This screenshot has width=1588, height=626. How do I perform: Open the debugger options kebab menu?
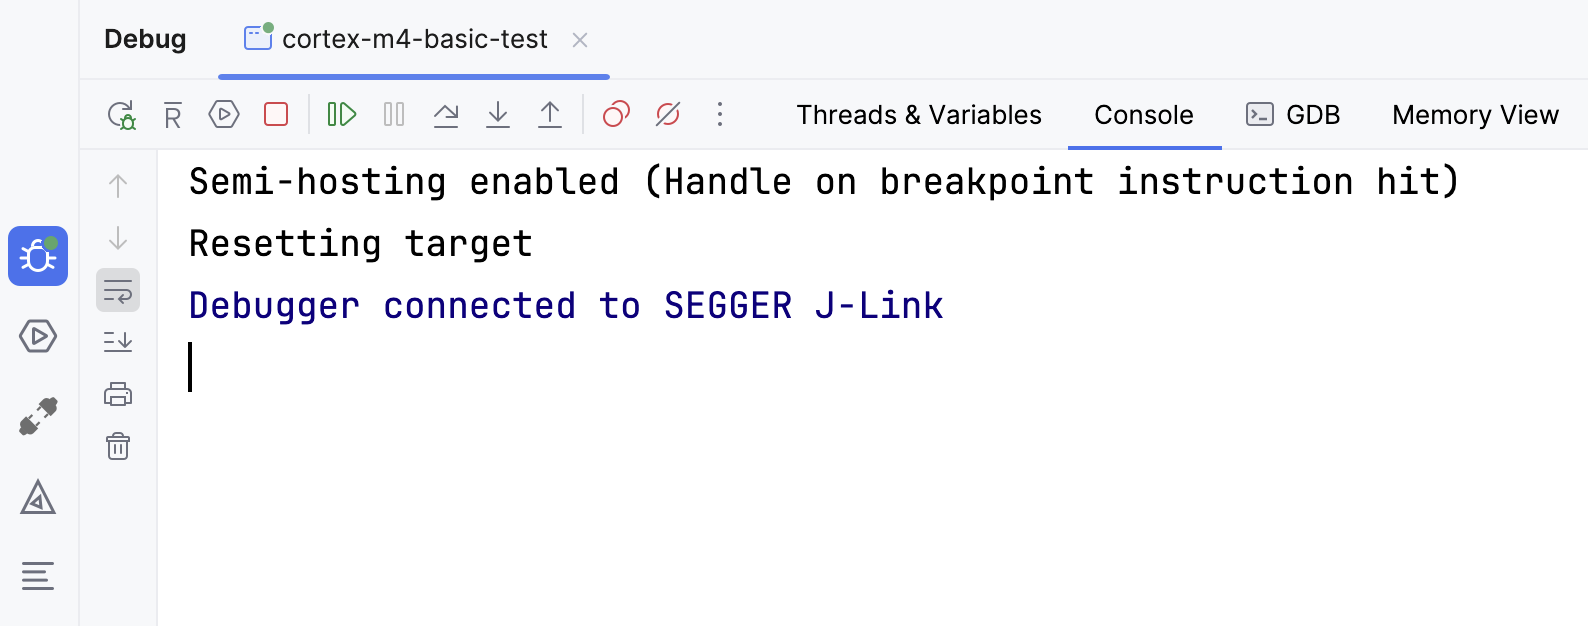(x=720, y=114)
